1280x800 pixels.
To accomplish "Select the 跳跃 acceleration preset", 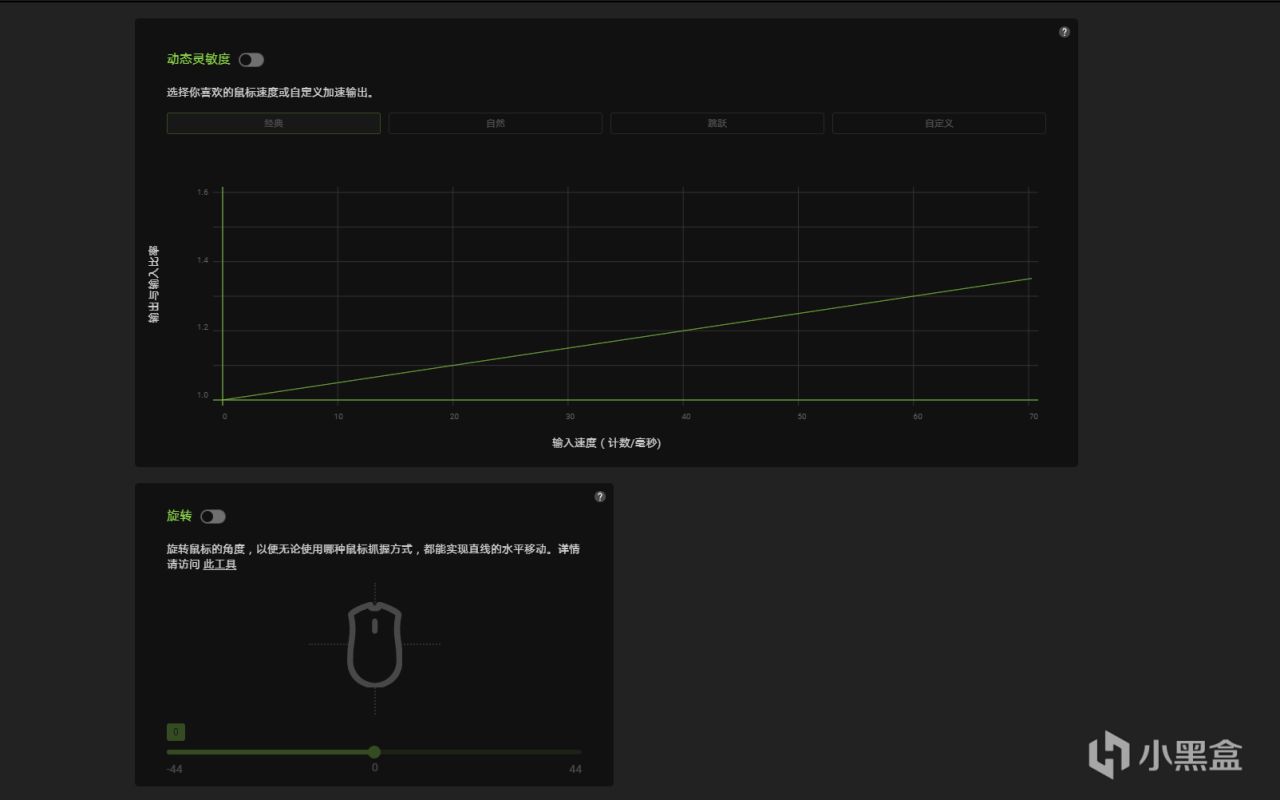I will click(x=717, y=123).
